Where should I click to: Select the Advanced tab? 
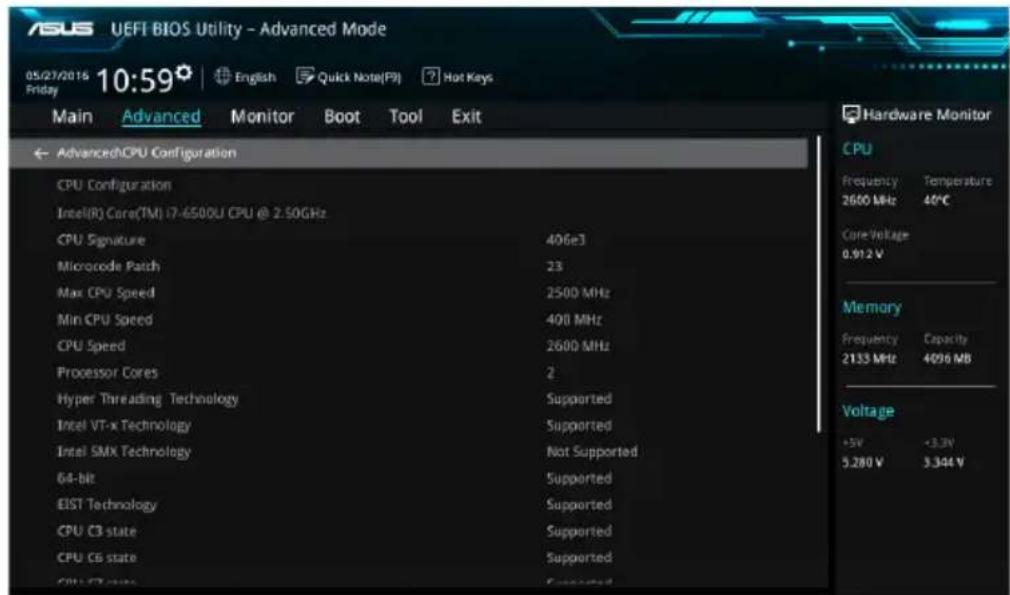161,117
